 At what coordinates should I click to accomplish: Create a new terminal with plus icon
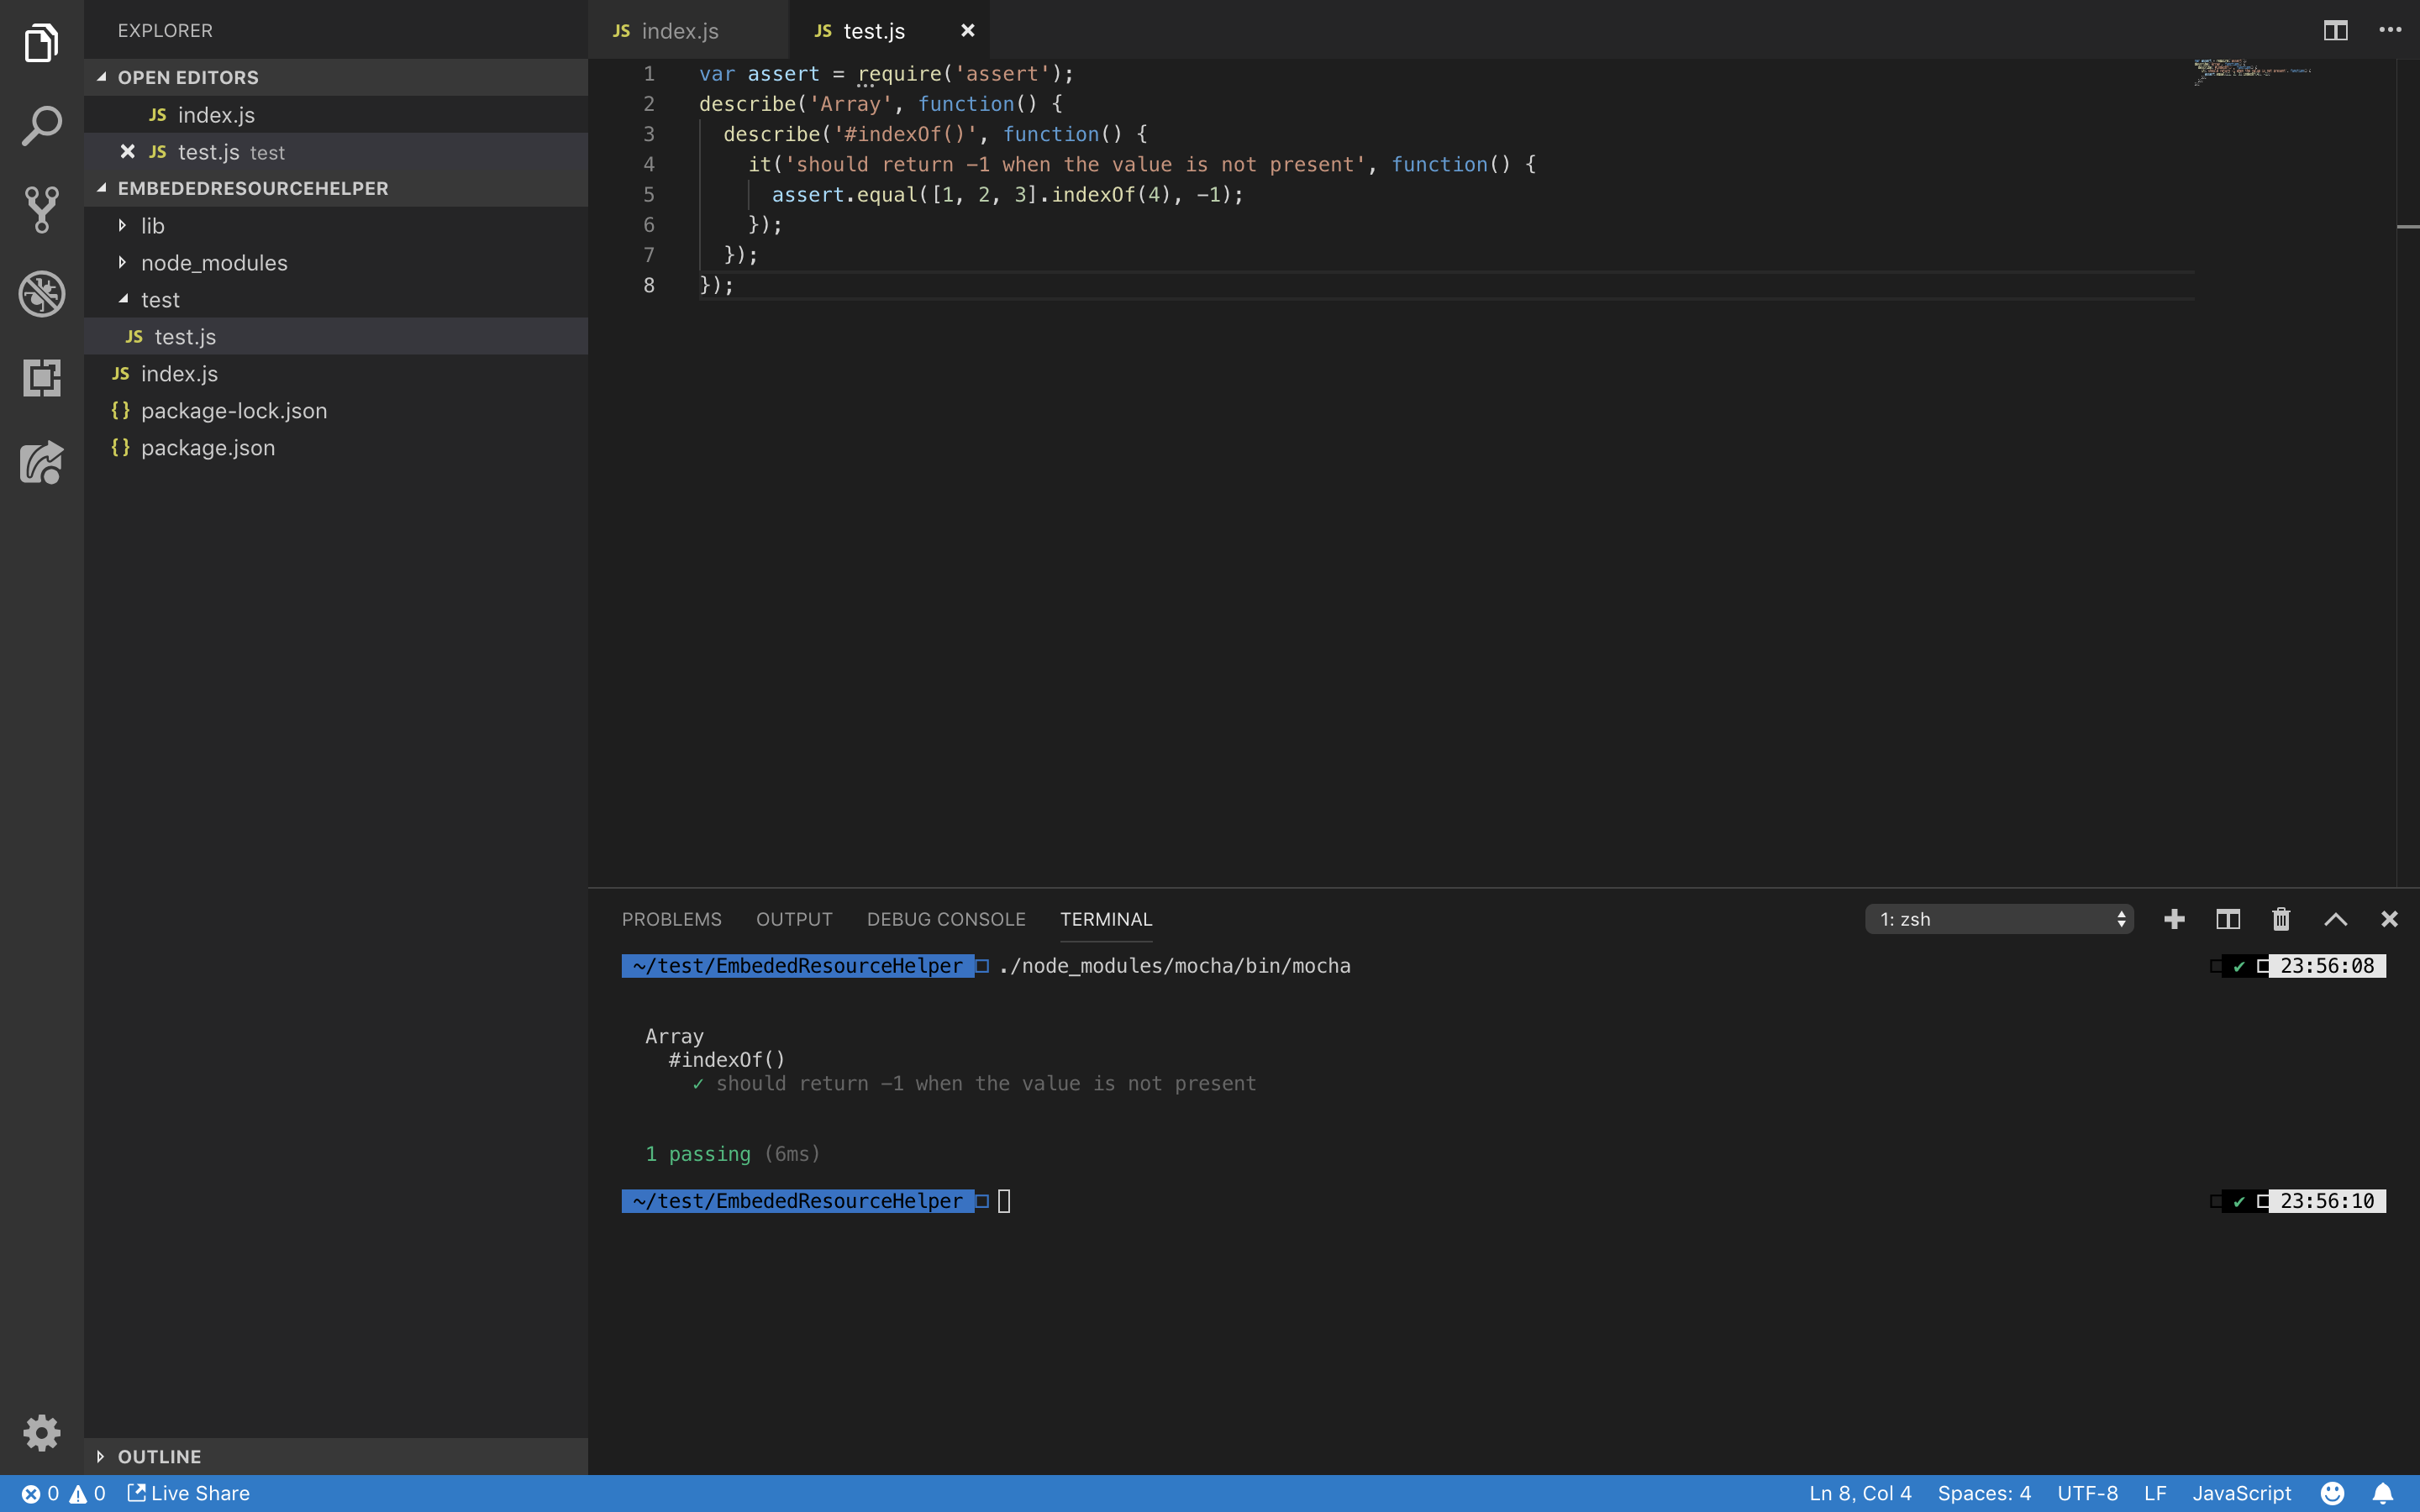point(2174,919)
